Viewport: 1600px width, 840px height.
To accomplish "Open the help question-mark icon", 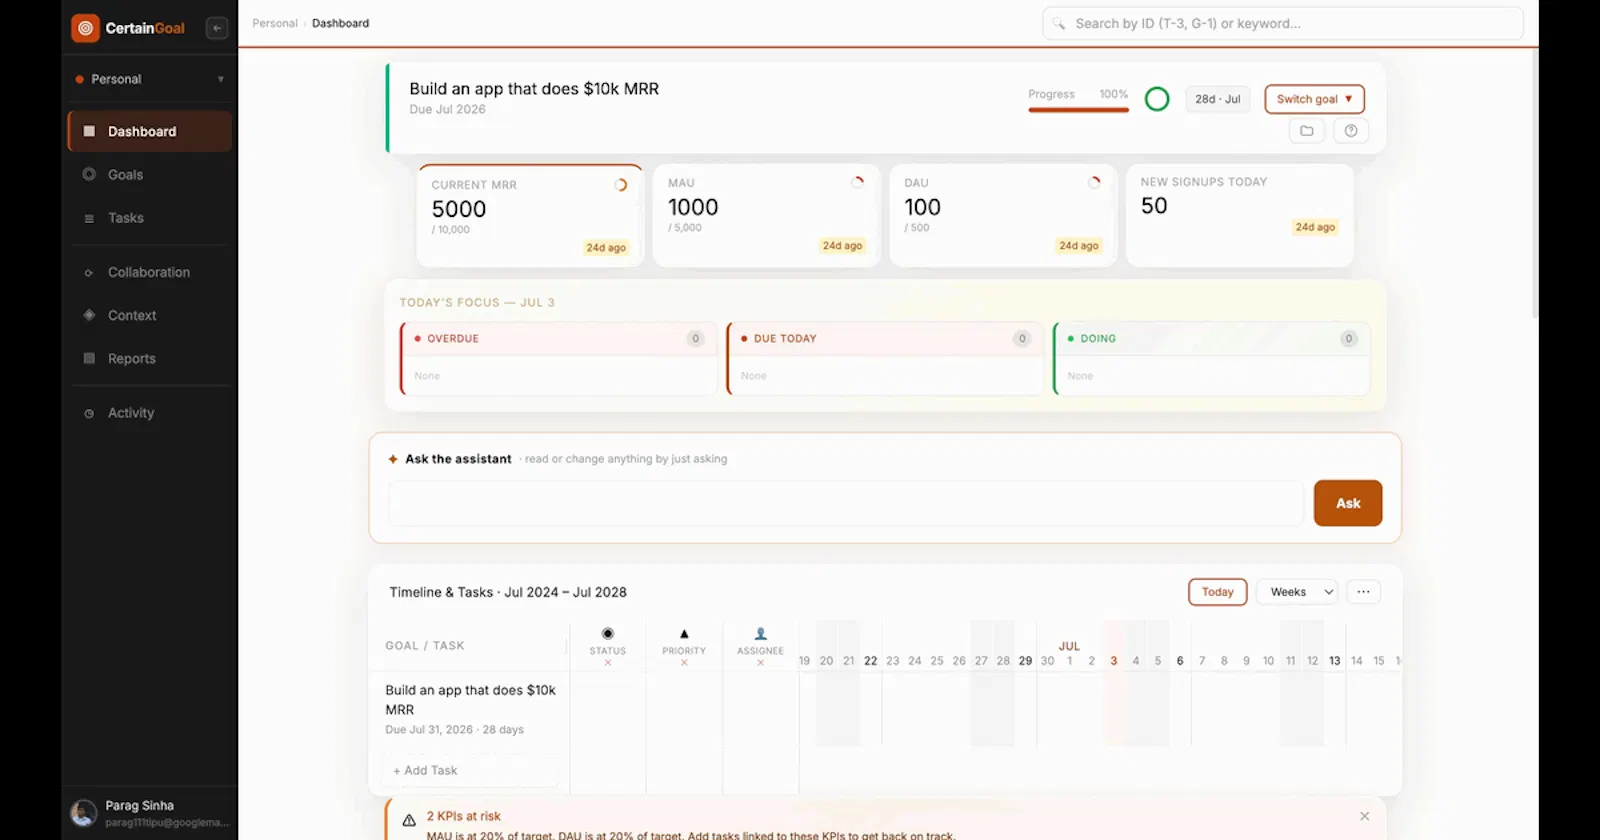I will [x=1351, y=131].
